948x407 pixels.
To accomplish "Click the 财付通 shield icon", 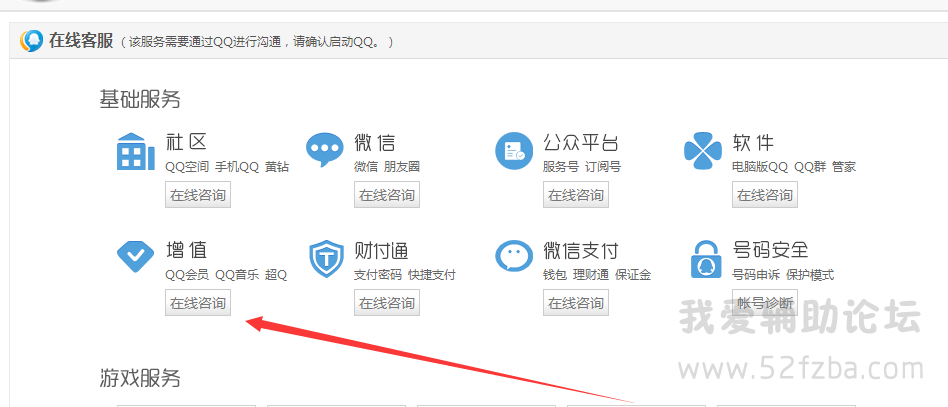I will point(326,259).
